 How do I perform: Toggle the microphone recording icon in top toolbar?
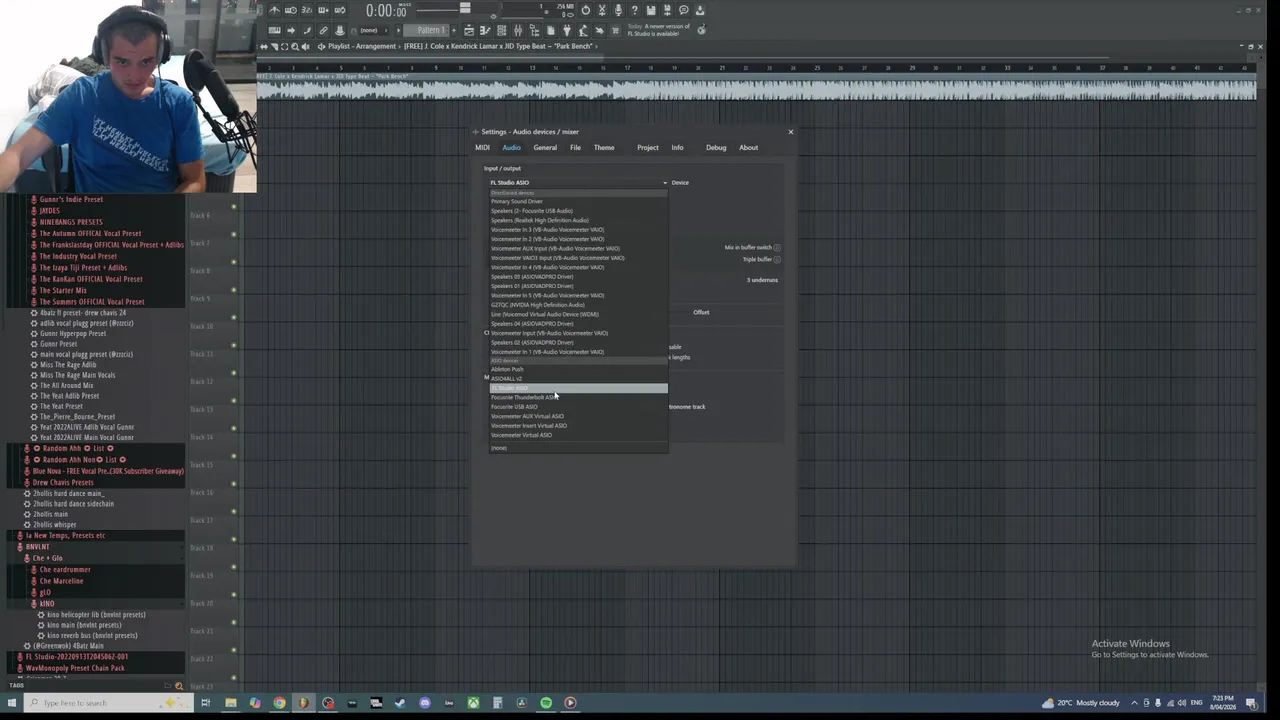tap(618, 10)
